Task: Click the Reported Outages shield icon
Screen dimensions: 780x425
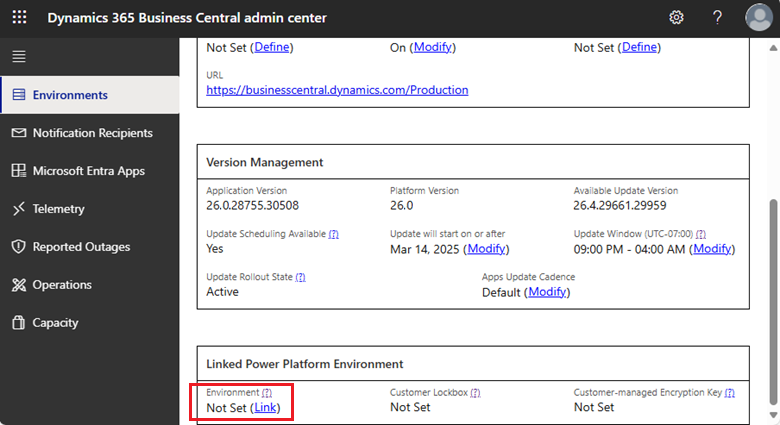Action: (19, 247)
